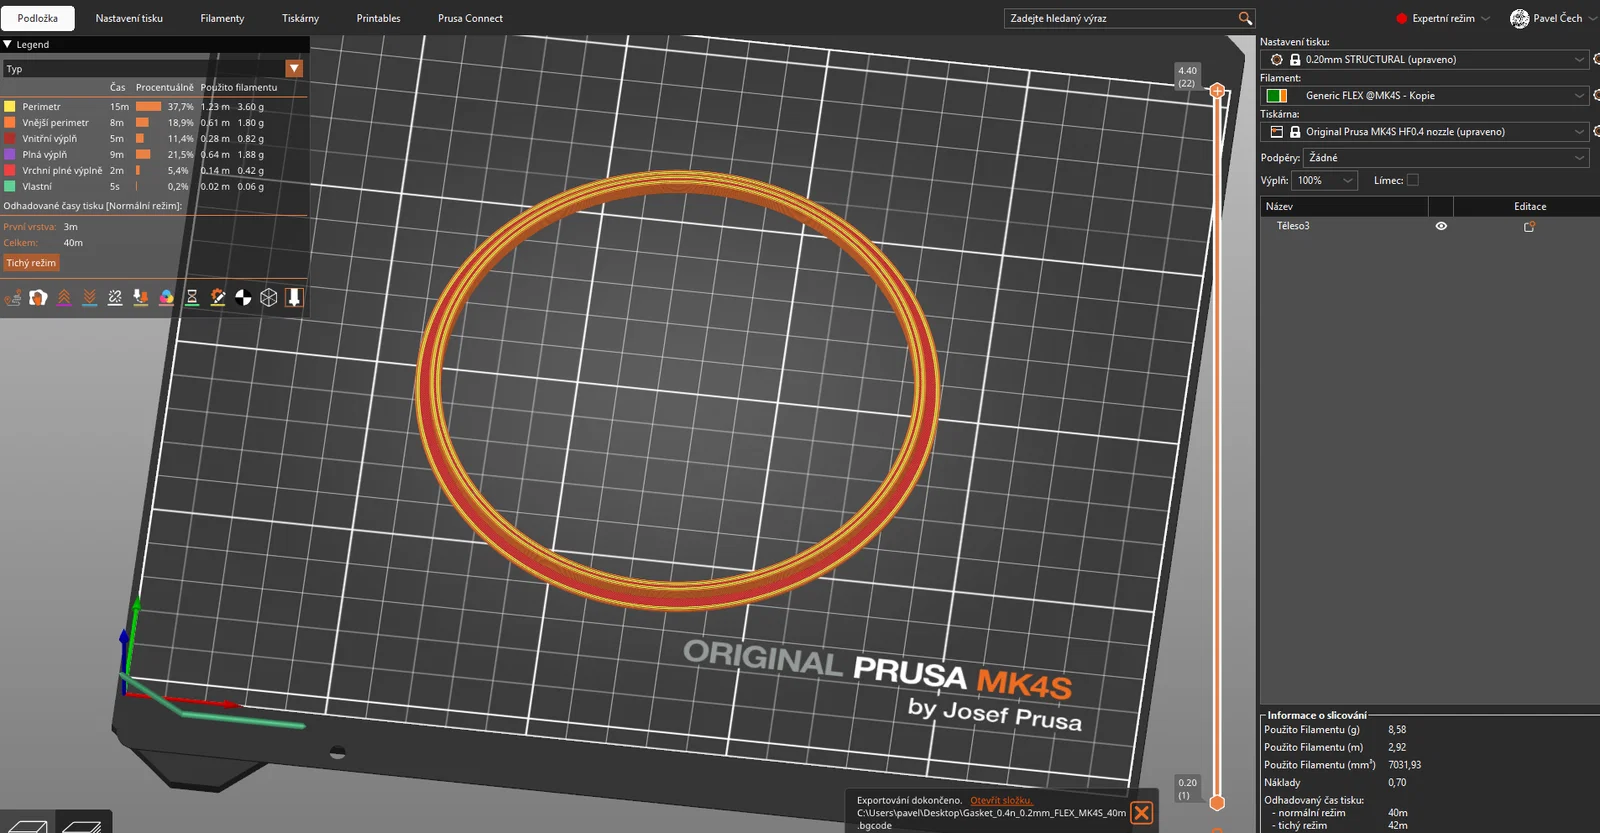This screenshot has height=833, width=1600.
Task: Toggle color changes display icon
Action: 166,298
